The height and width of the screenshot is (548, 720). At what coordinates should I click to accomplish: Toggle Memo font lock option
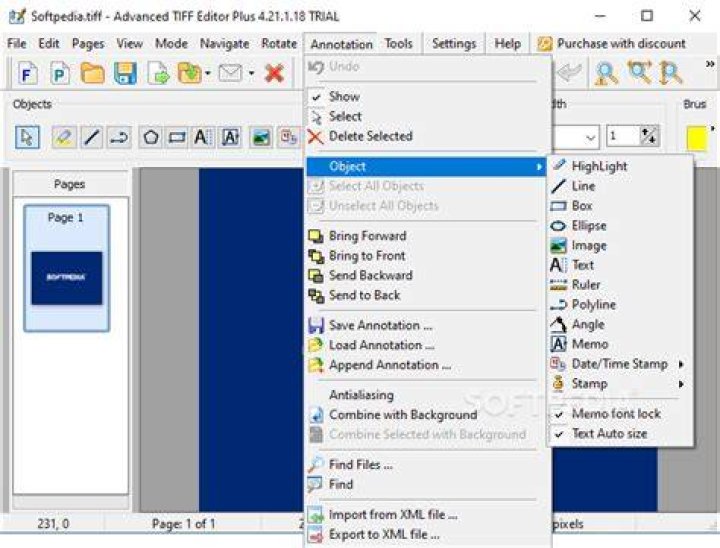620,413
